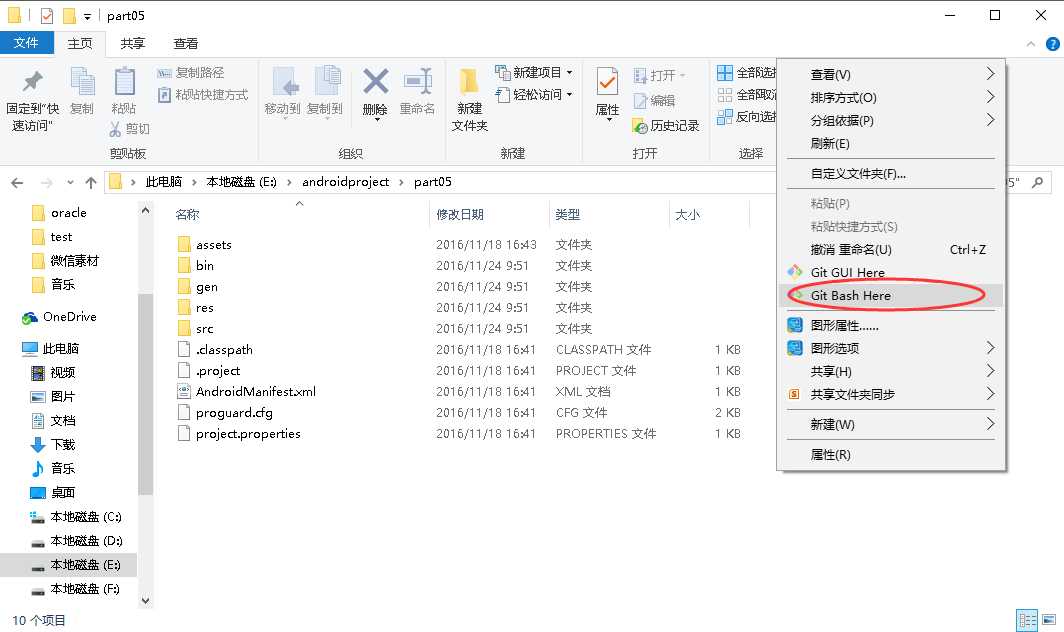Click the History icon in the ribbon
This screenshot has width=1064, height=632.
click(639, 126)
